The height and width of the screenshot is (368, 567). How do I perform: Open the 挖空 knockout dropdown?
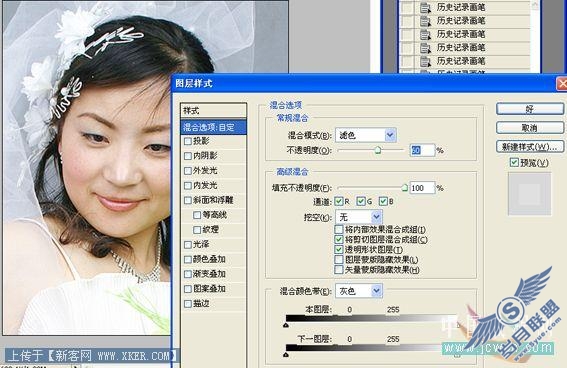tap(376, 217)
